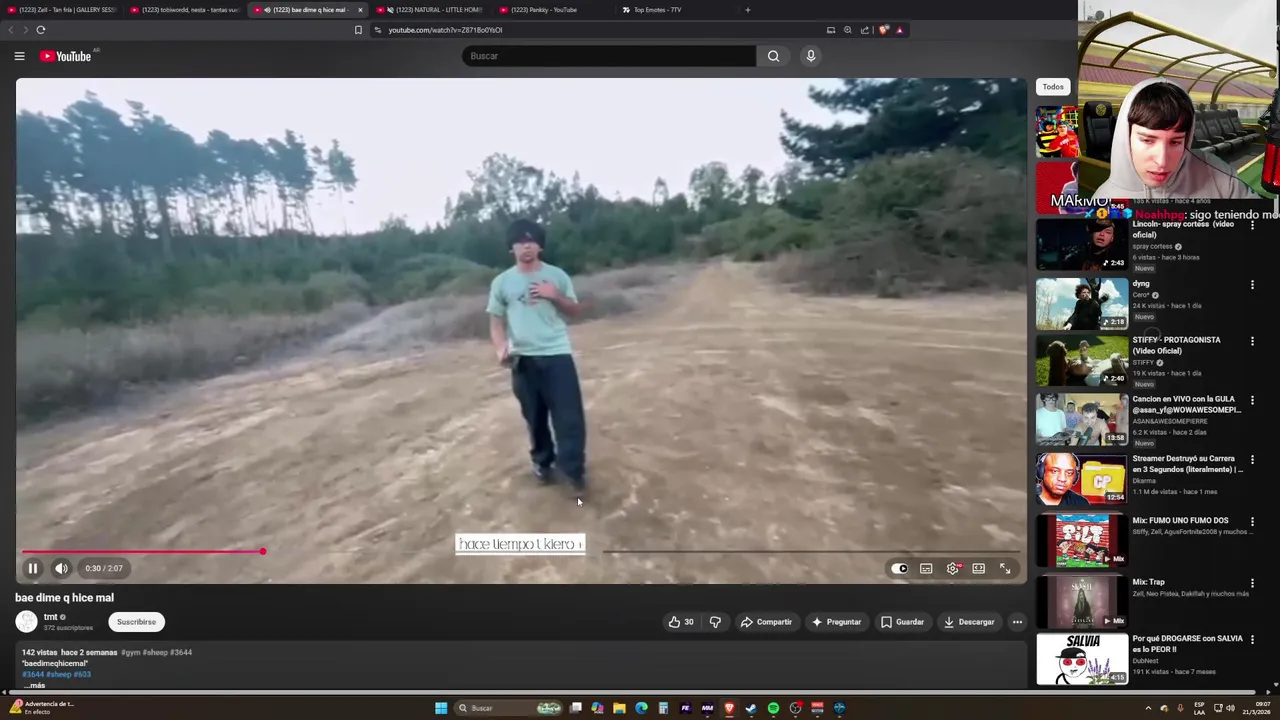Open File Explorer from the taskbar
The width and height of the screenshot is (1280, 720).
619,708
